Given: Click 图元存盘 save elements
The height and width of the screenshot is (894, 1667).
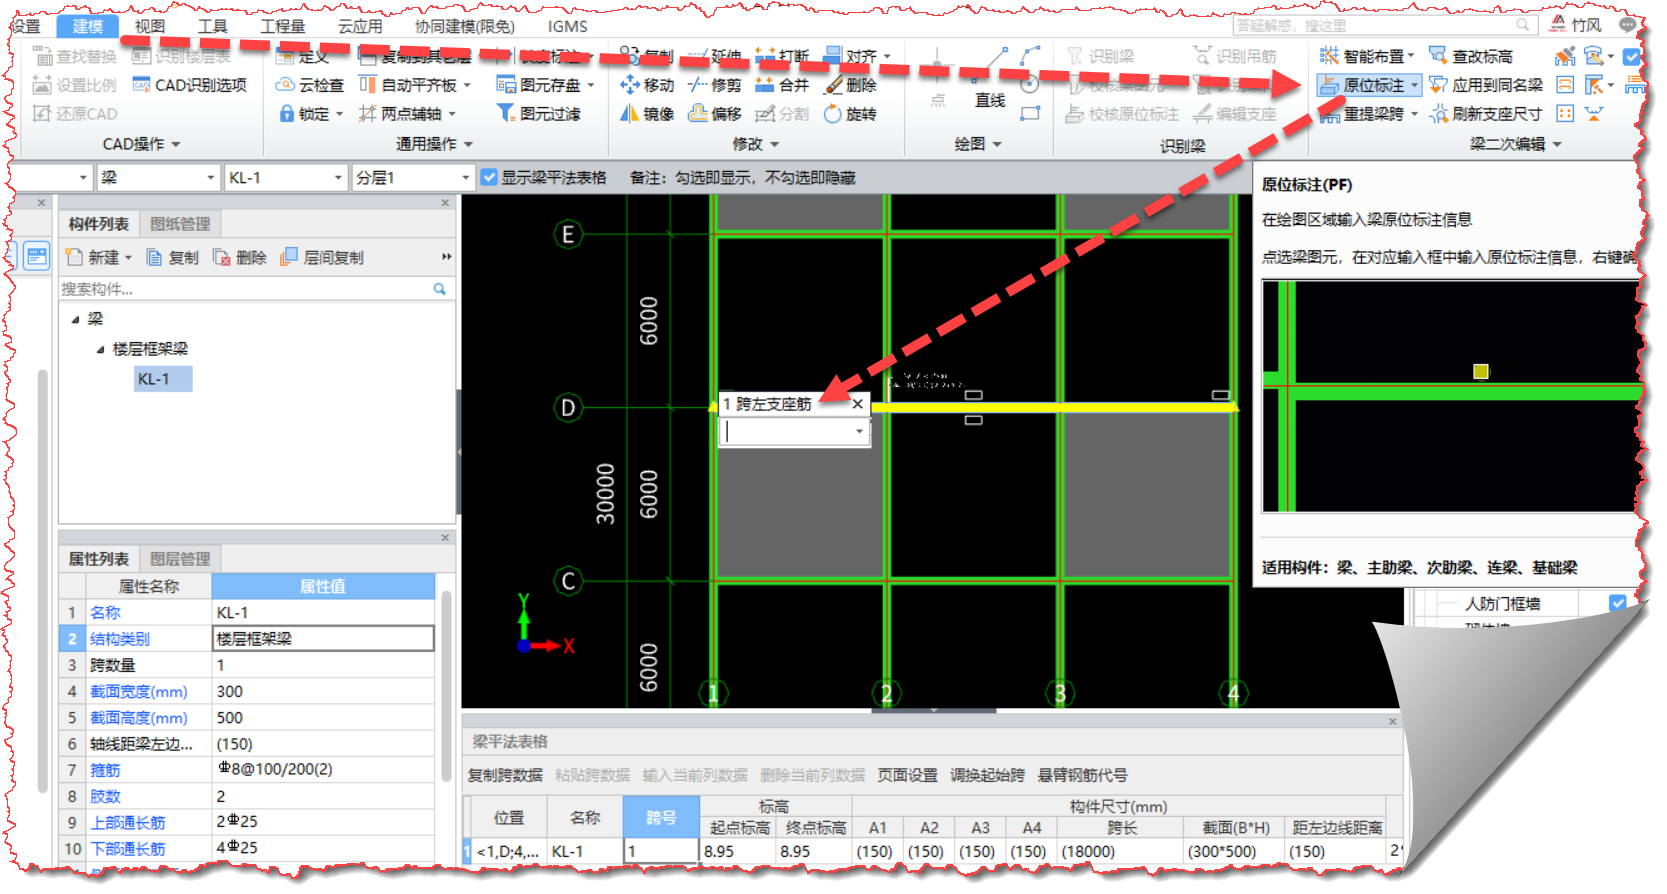Looking at the screenshot, I should click(x=545, y=85).
